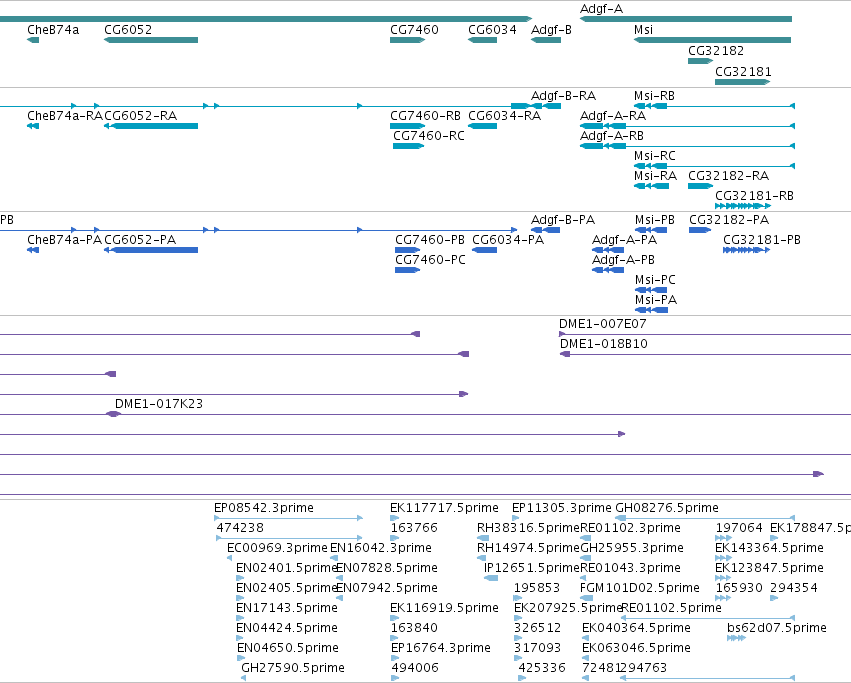851x683 pixels.
Task: Click protein label 'CG6034-PA'
Action: pyautogui.click(x=508, y=240)
